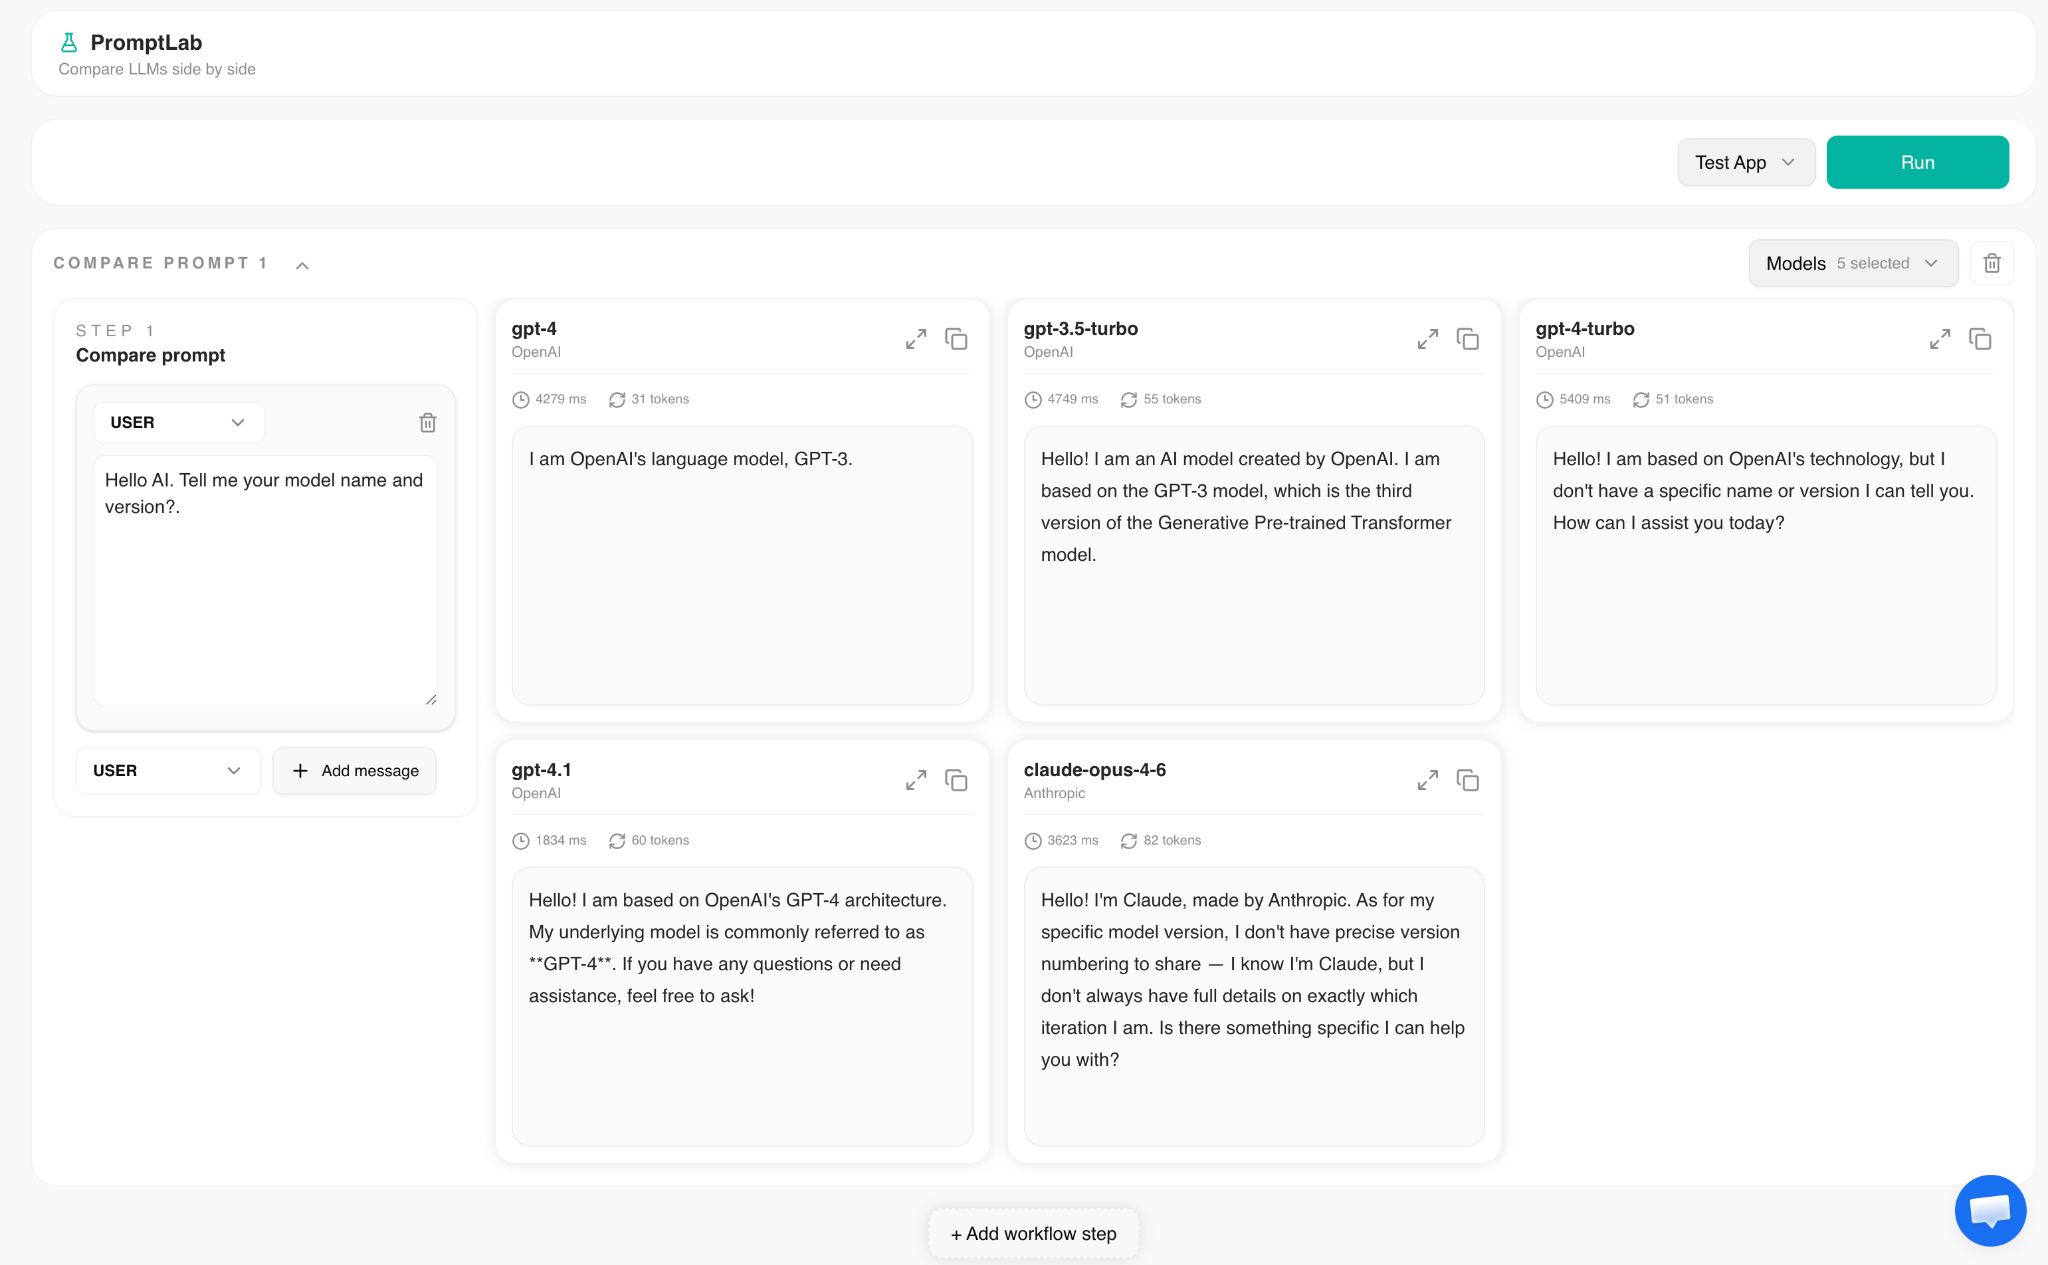Open the Test App dropdown
Image resolution: width=2048 pixels, height=1265 pixels.
pyautogui.click(x=1746, y=162)
